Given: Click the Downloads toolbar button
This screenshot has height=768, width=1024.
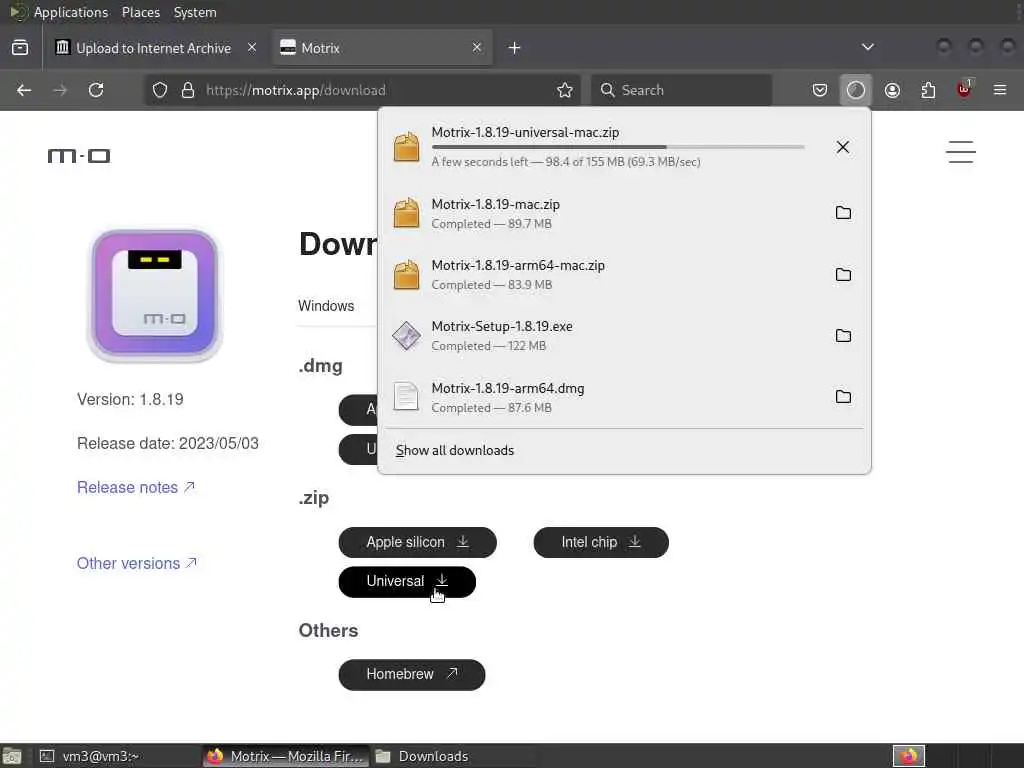Looking at the screenshot, I should pyautogui.click(x=856, y=90).
